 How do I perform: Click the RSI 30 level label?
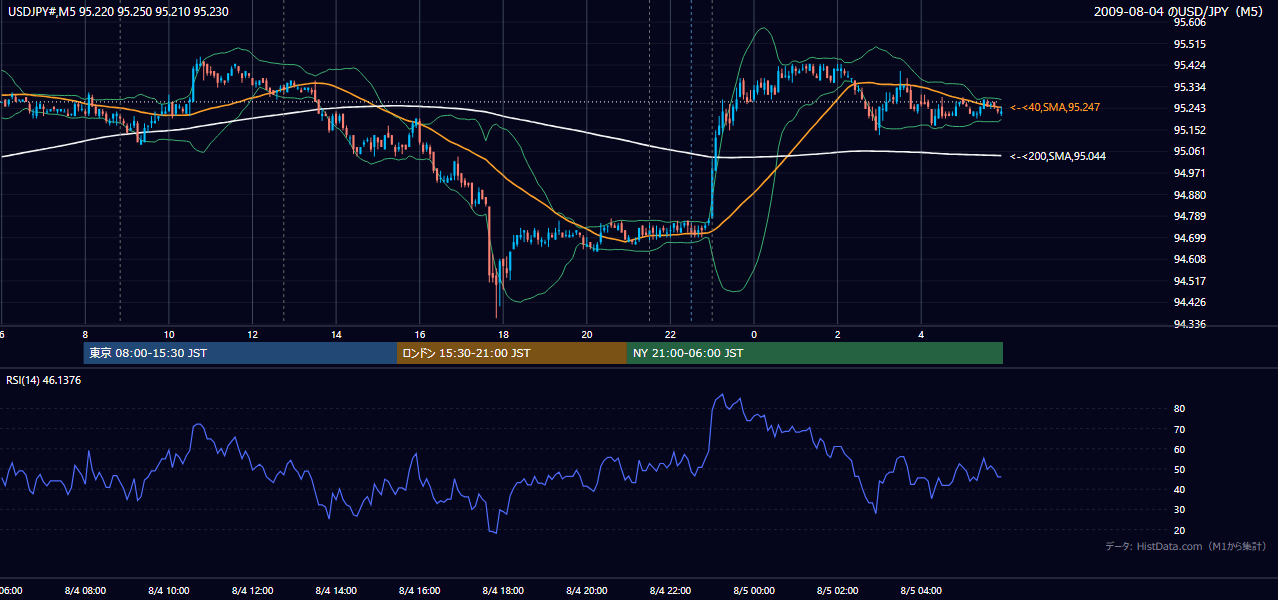[1180, 510]
